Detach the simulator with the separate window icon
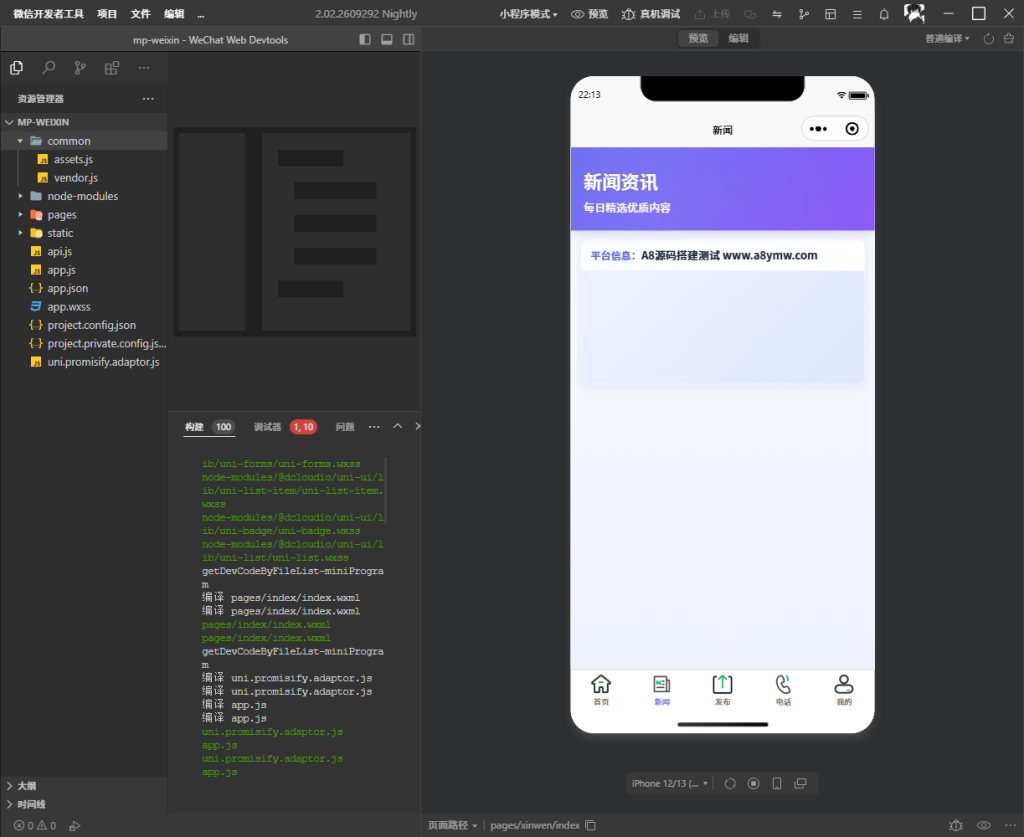Screen dimensions: 1024x837 [800, 783]
